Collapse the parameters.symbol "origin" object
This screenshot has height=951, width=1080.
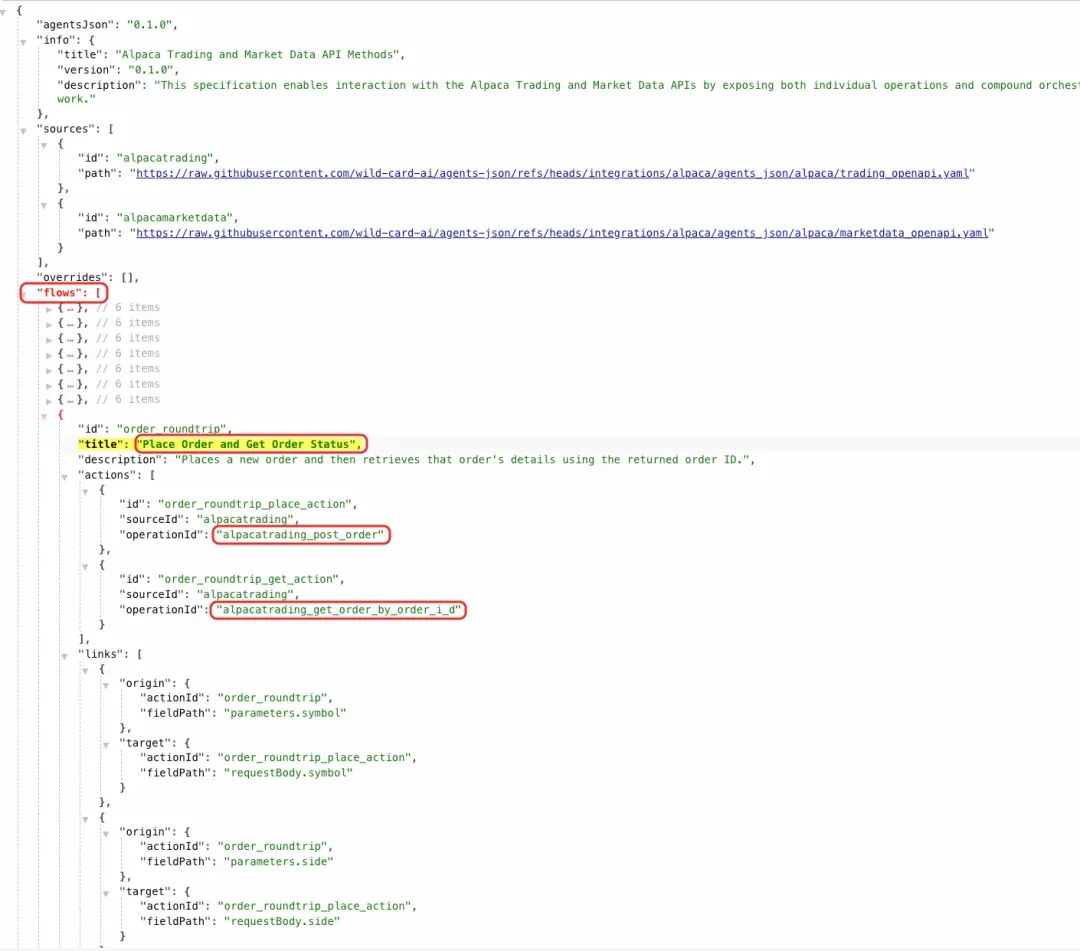[106, 685]
